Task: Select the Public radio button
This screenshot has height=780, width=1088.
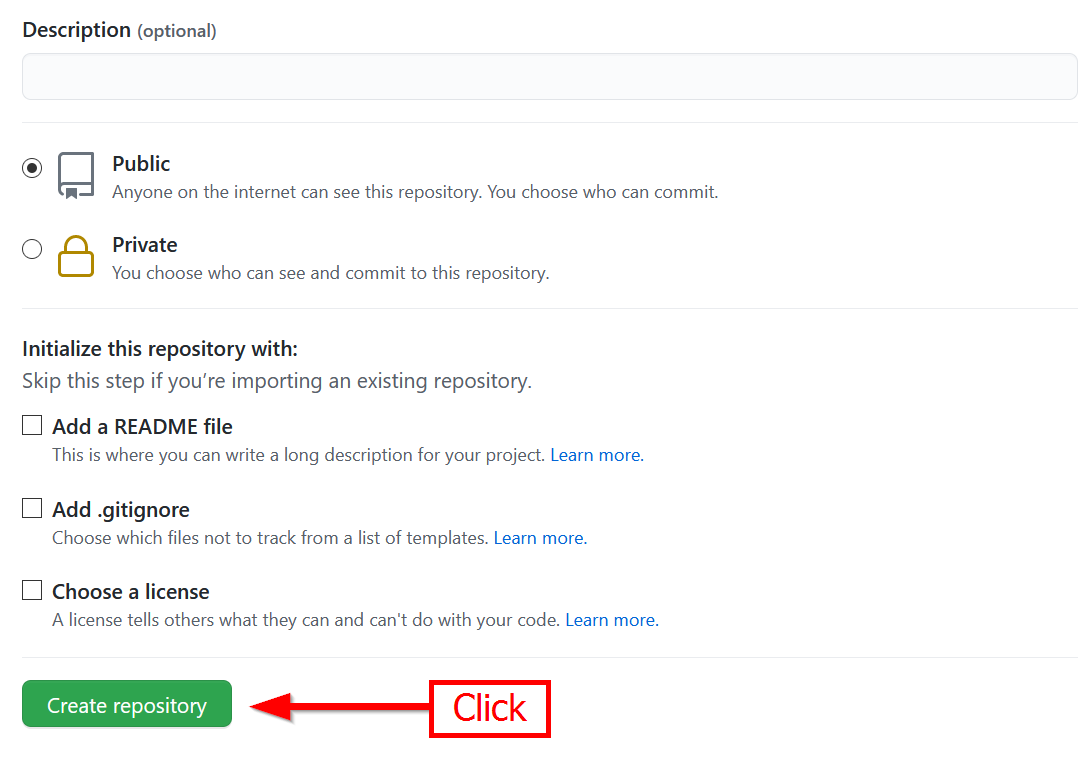Action: [32, 168]
